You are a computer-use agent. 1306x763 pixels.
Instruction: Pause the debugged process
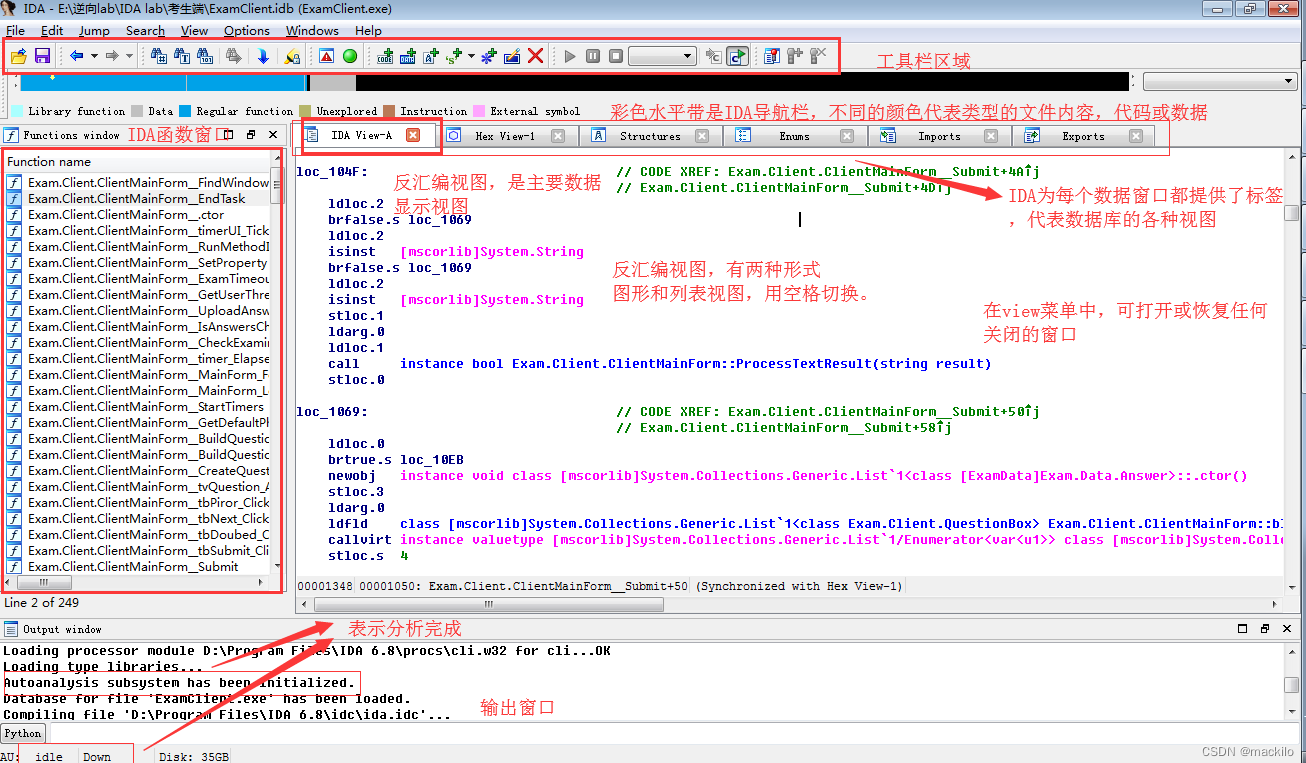tap(593, 56)
